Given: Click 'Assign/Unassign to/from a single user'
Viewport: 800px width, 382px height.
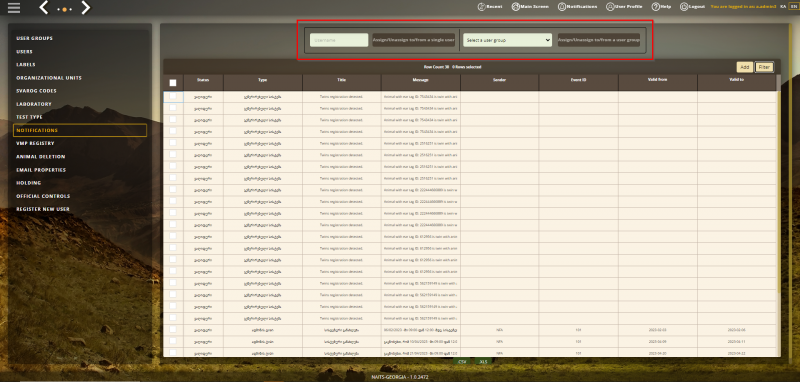Looking at the screenshot, I should tap(413, 40).
